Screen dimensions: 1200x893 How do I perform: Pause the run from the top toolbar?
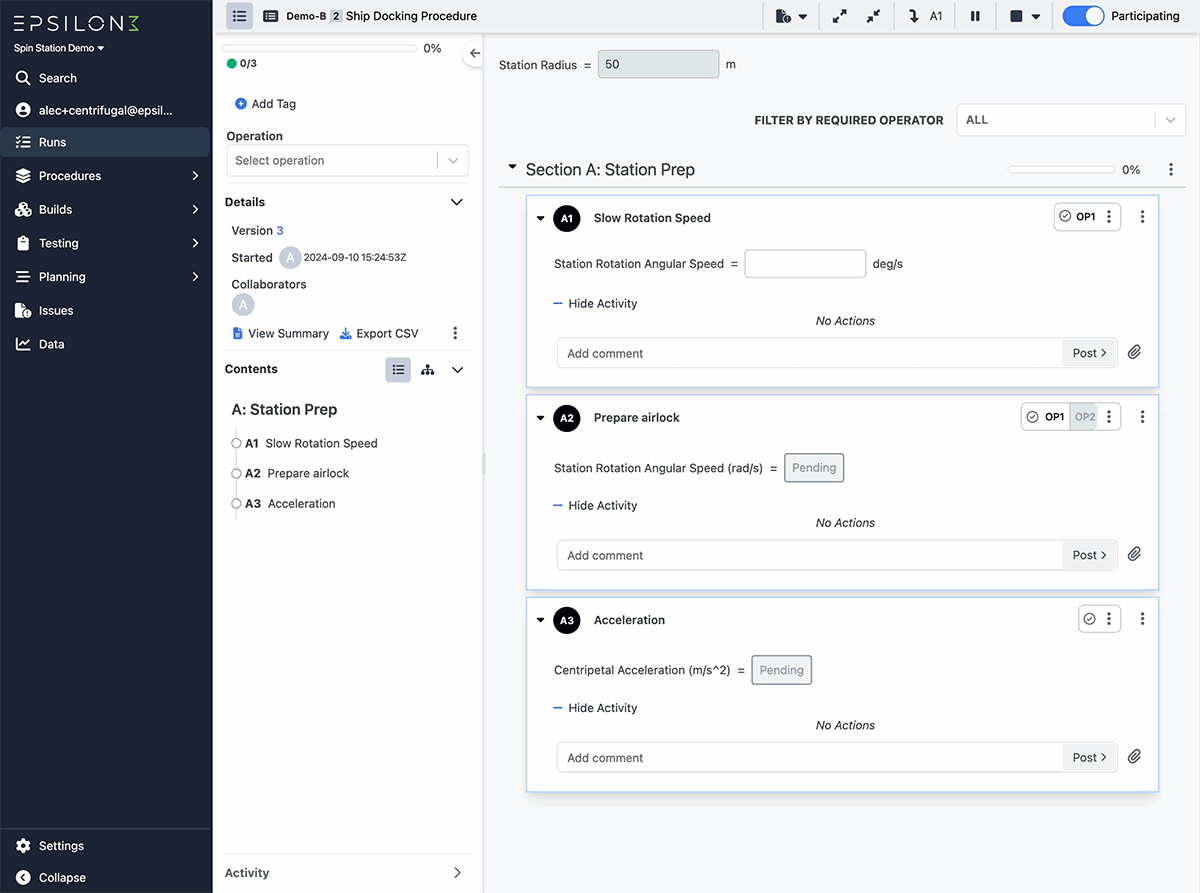tap(975, 16)
